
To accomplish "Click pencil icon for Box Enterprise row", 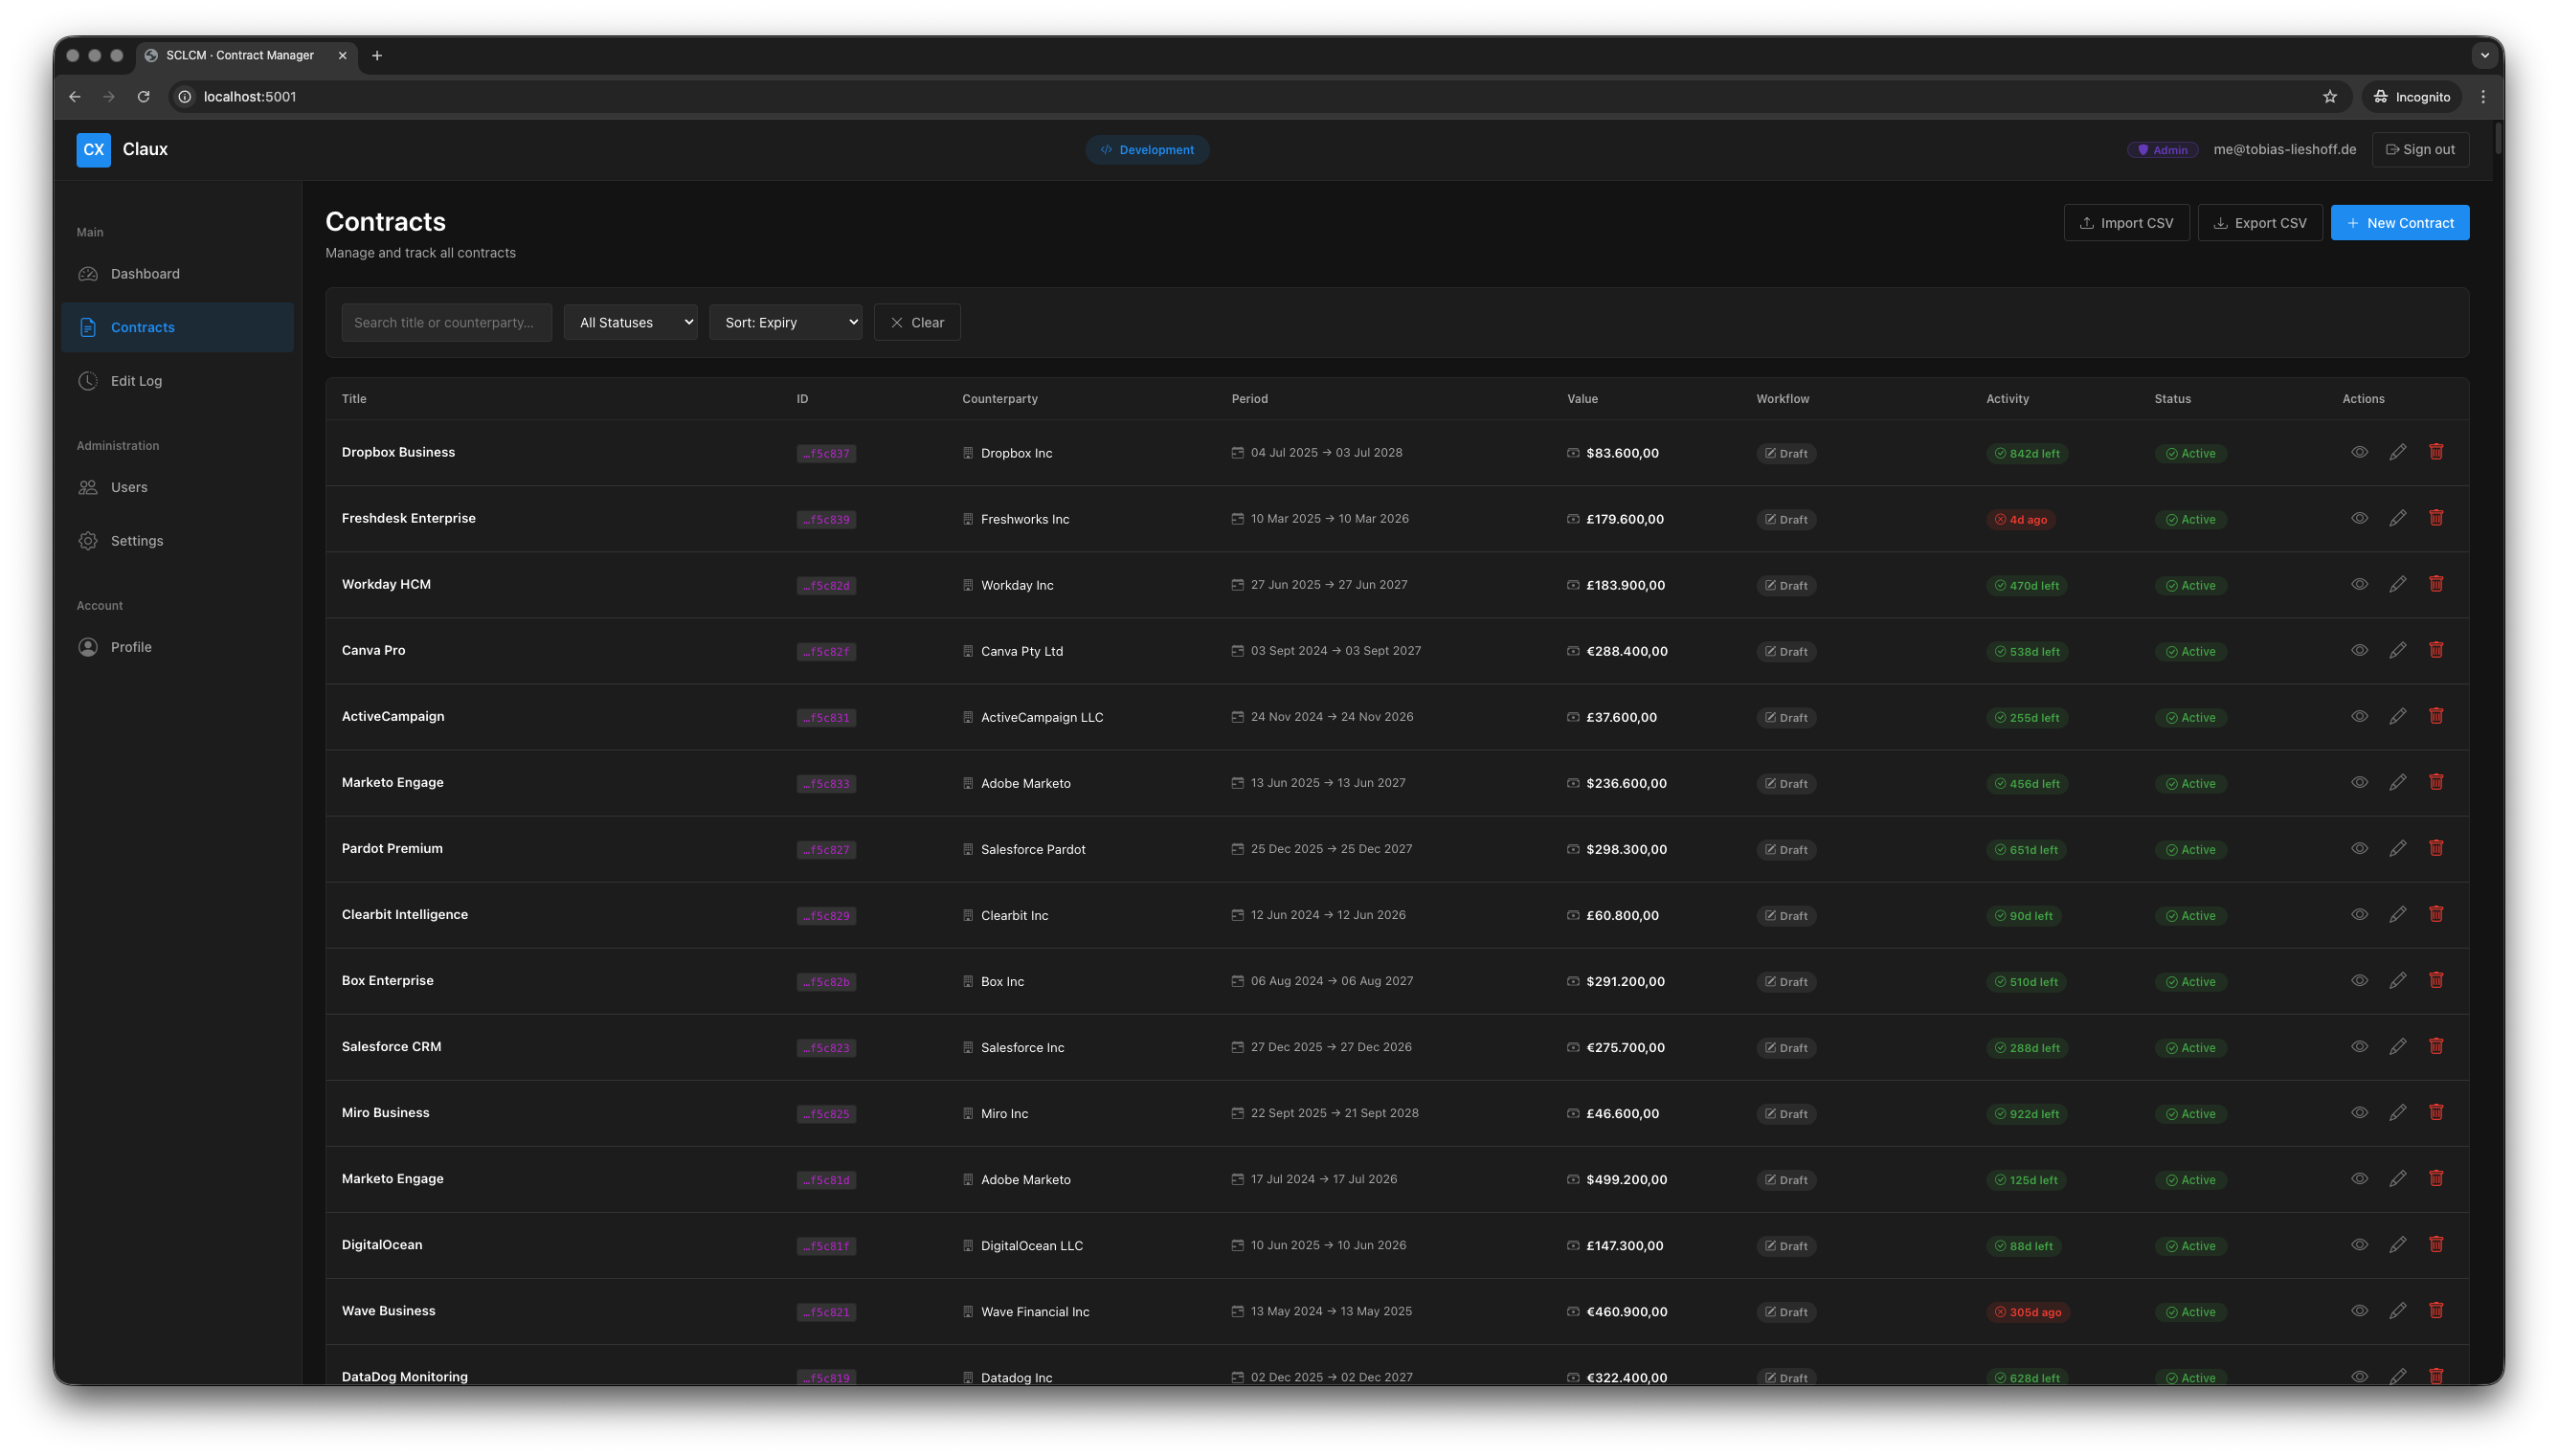I will tap(2397, 980).
